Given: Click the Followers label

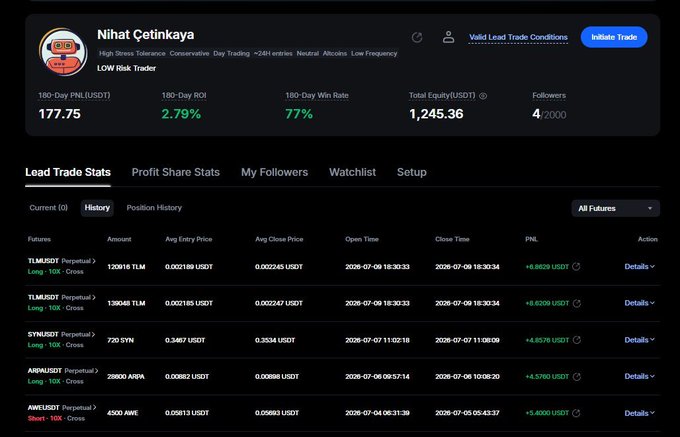Looking at the screenshot, I should 549,95.
